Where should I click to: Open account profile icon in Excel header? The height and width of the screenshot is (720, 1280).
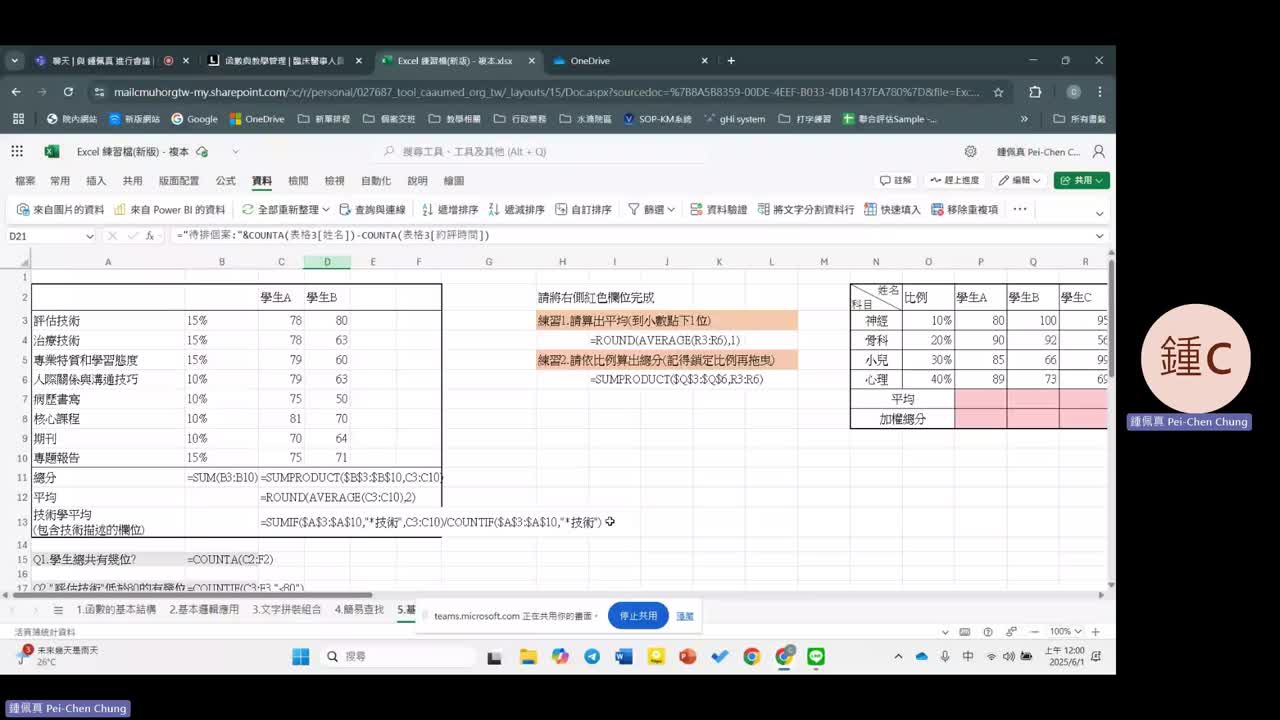point(1098,152)
